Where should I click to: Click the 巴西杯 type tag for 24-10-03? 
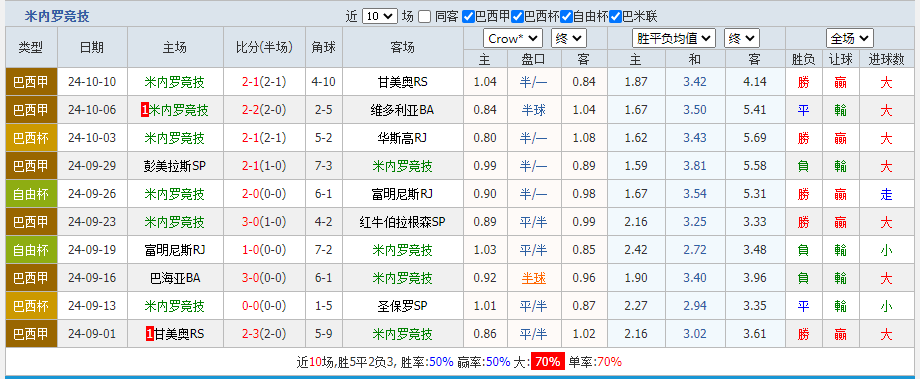pyautogui.click(x=32, y=138)
